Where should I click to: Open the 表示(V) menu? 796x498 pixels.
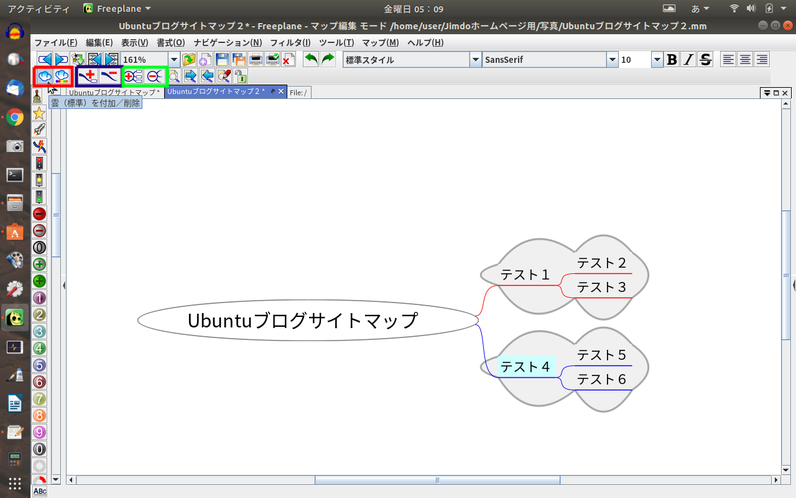point(135,43)
